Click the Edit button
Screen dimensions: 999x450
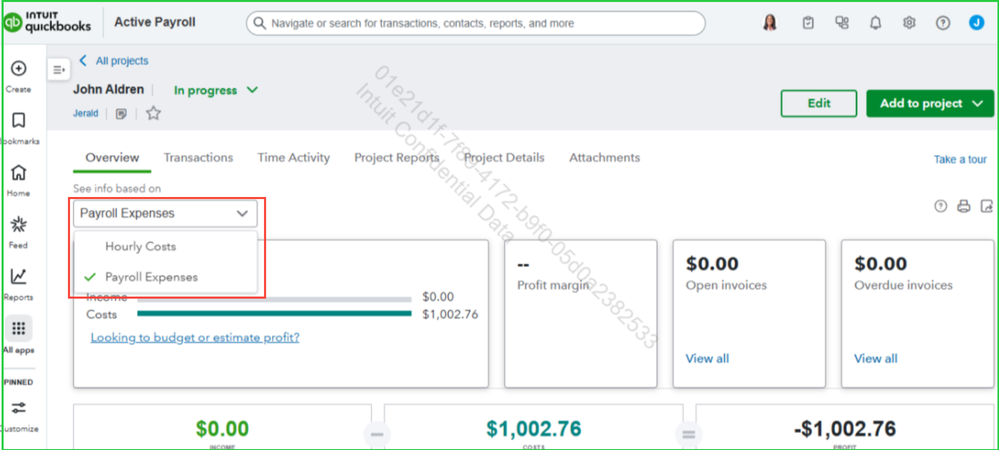(818, 103)
